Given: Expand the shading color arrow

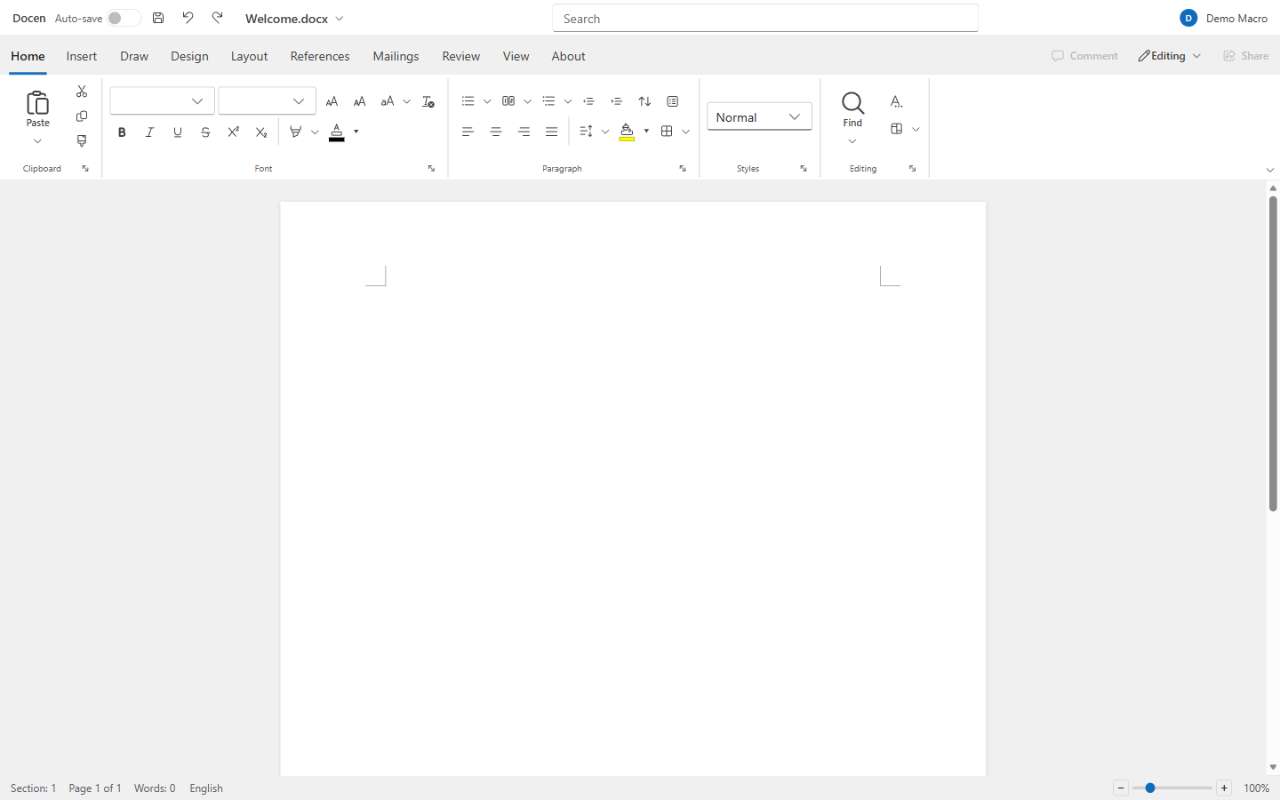Looking at the screenshot, I should 646,131.
